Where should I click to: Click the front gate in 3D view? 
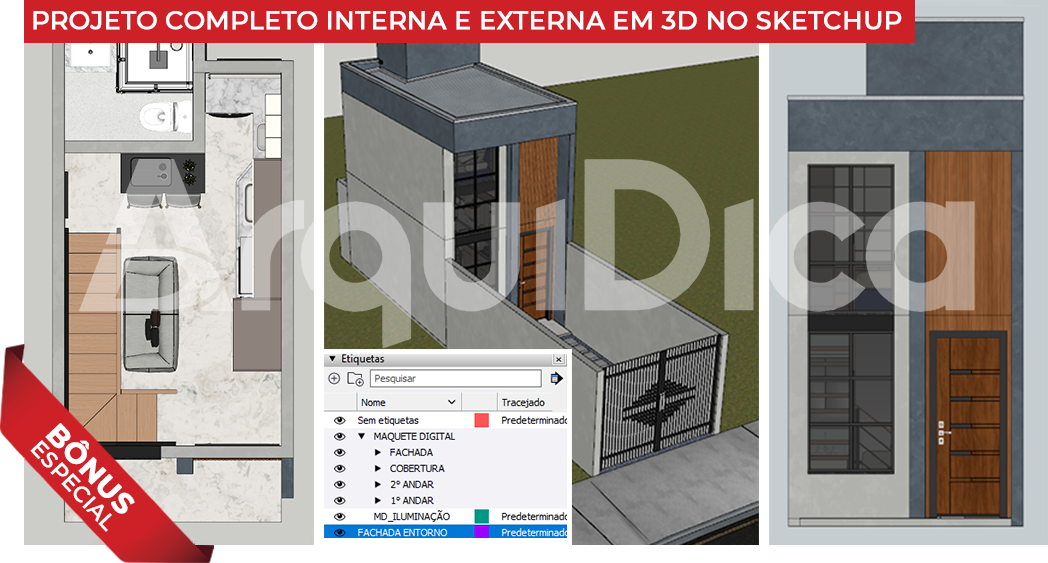pos(662,405)
